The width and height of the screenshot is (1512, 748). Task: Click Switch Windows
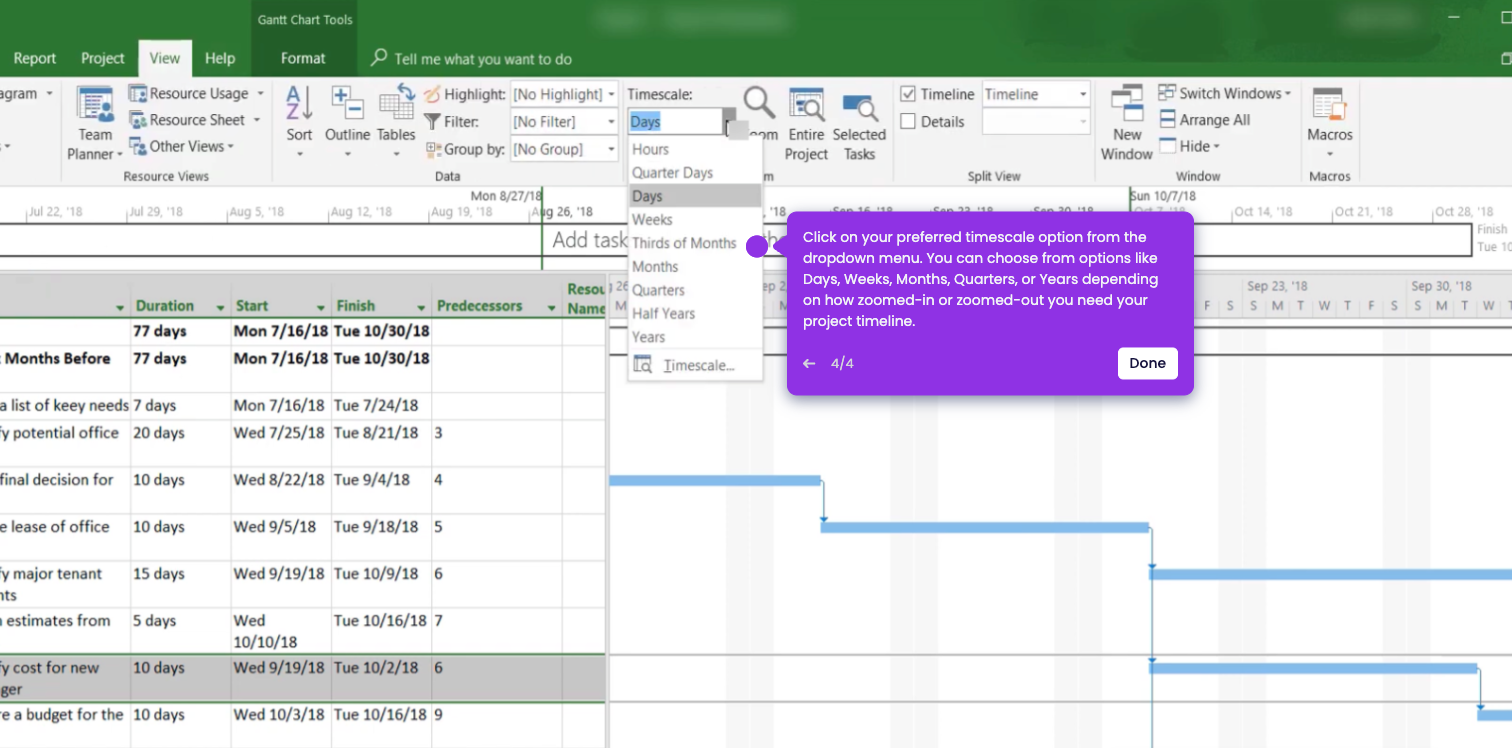pos(1225,93)
